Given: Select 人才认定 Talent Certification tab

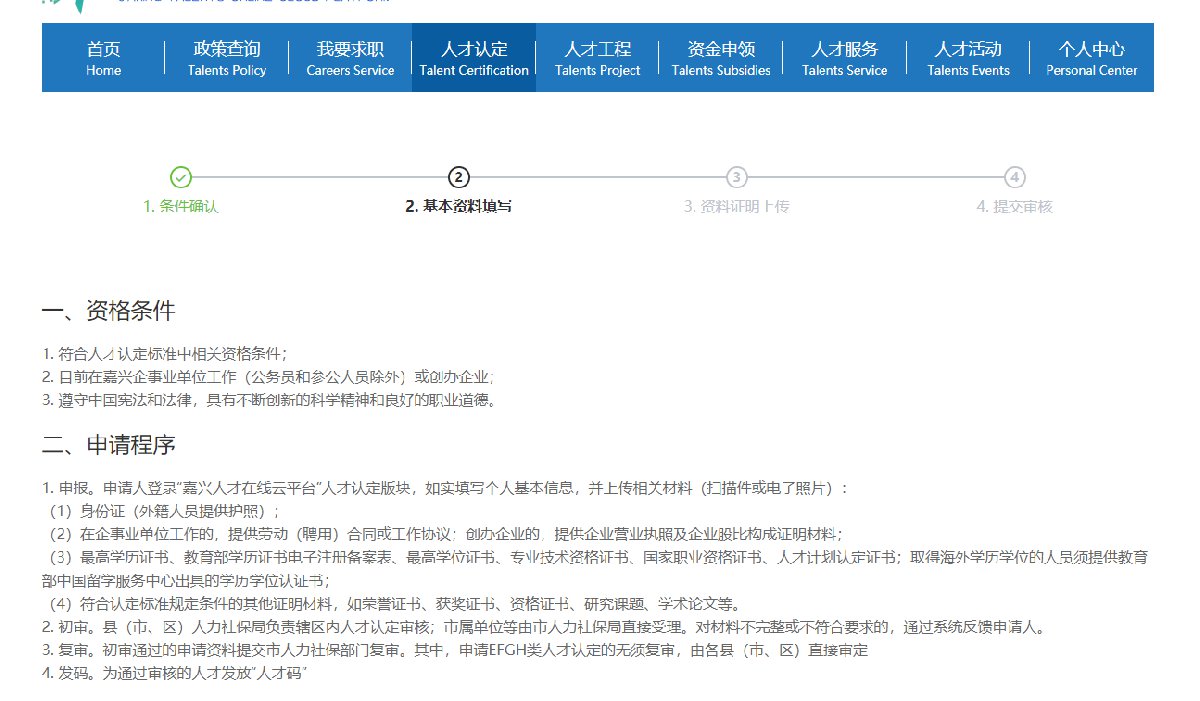Looking at the screenshot, I should [x=474, y=58].
